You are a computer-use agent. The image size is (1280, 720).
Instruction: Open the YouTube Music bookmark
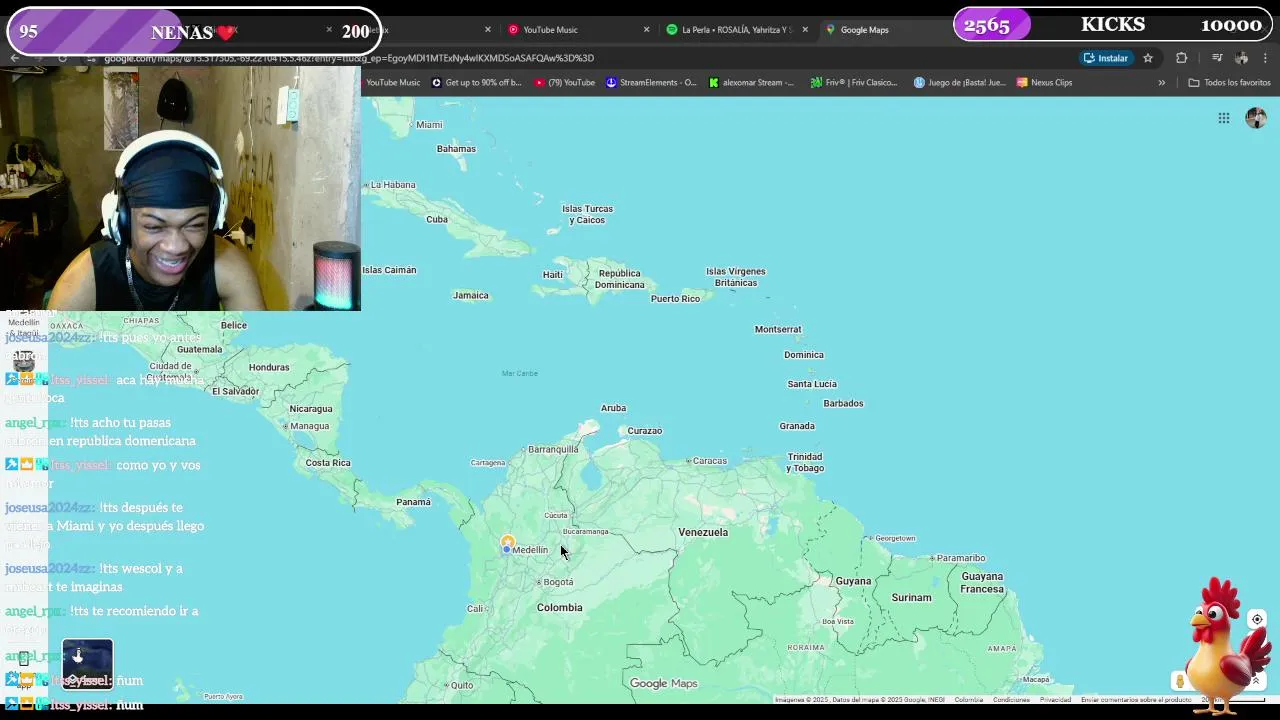point(393,83)
